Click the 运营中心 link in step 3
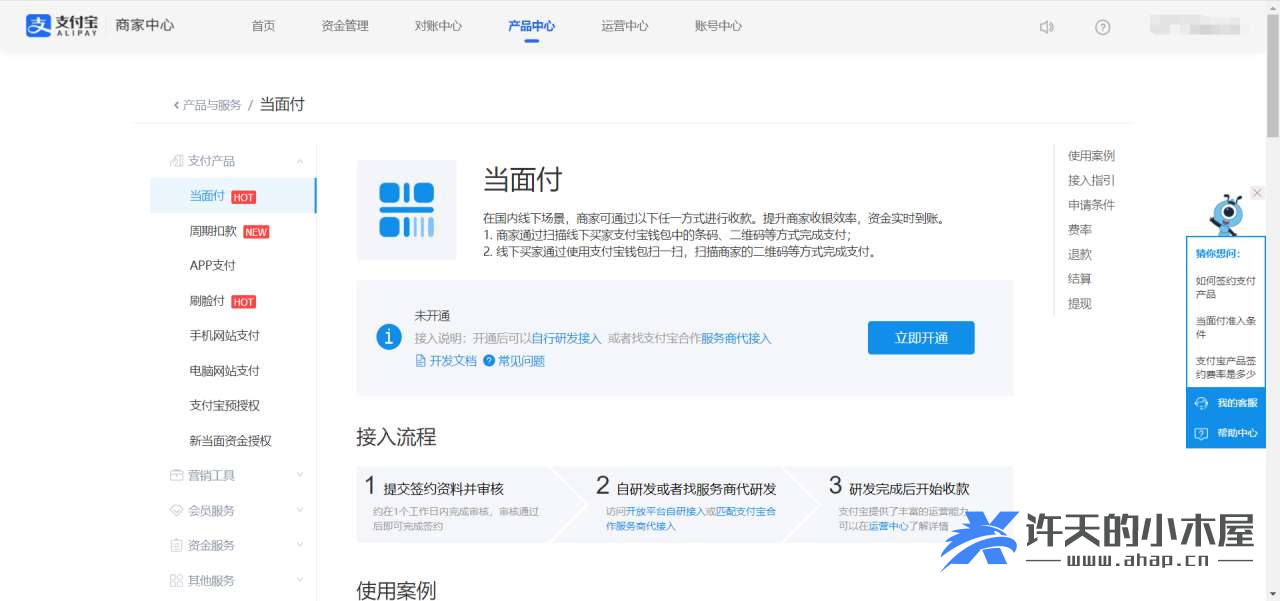The image size is (1280, 601). [888, 526]
